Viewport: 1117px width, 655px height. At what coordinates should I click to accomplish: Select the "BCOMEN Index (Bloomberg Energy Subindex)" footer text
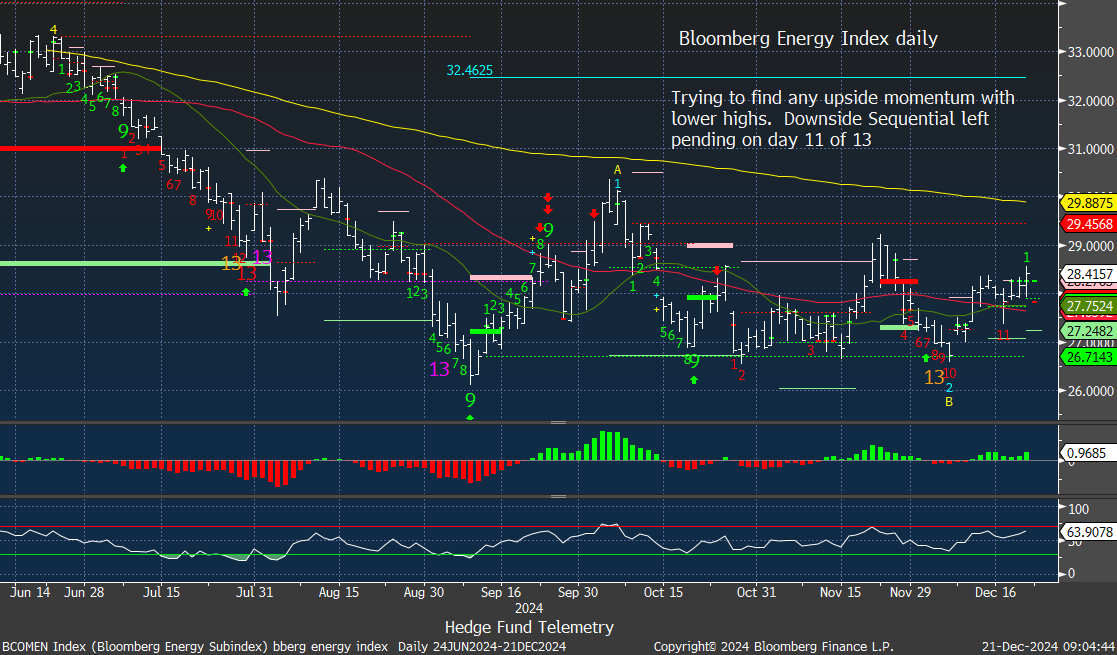(133, 646)
